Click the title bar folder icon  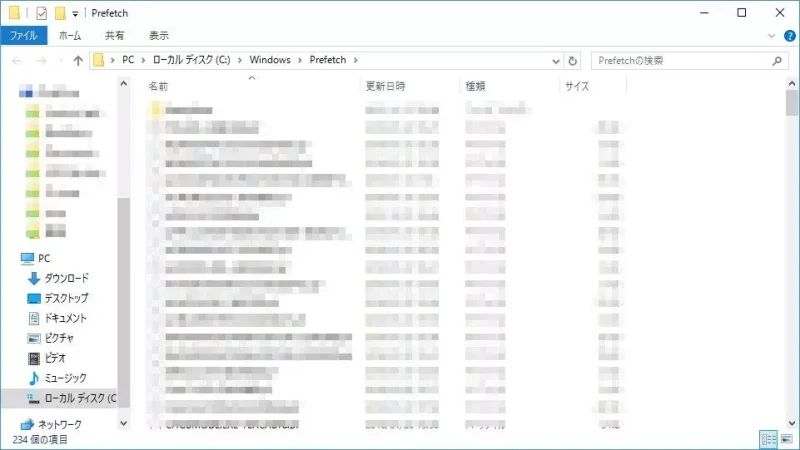[x=14, y=13]
